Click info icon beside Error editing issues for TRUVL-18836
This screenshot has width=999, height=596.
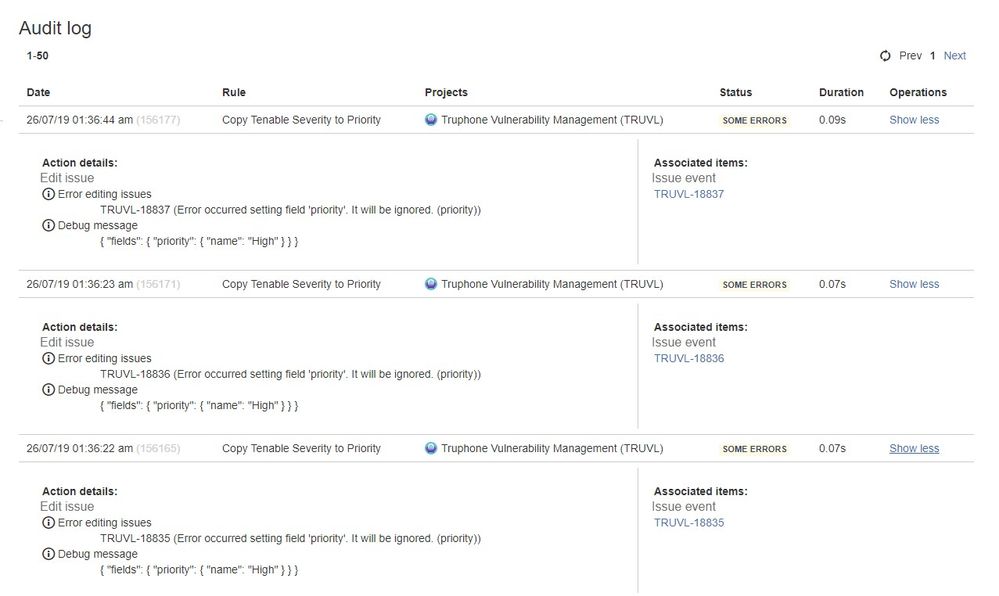(48, 358)
